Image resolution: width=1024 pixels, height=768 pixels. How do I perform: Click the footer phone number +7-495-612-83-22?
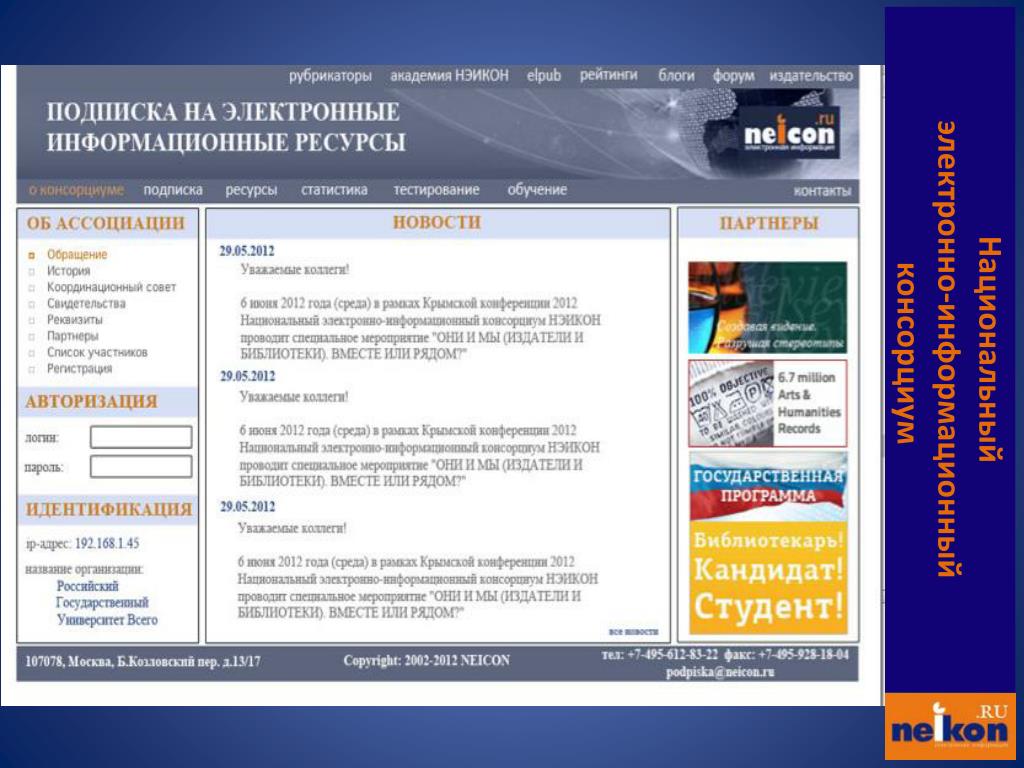672,654
